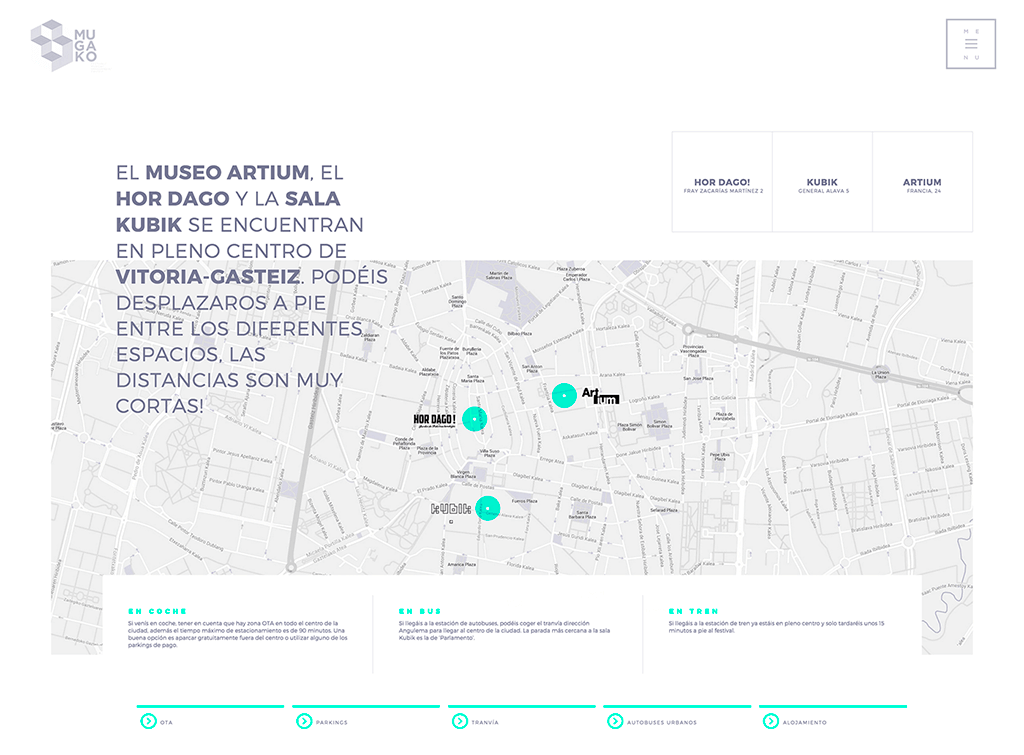1024x755 pixels.
Task: Click the arrow icon next to Tranvía
Action: pyautogui.click(x=459, y=721)
